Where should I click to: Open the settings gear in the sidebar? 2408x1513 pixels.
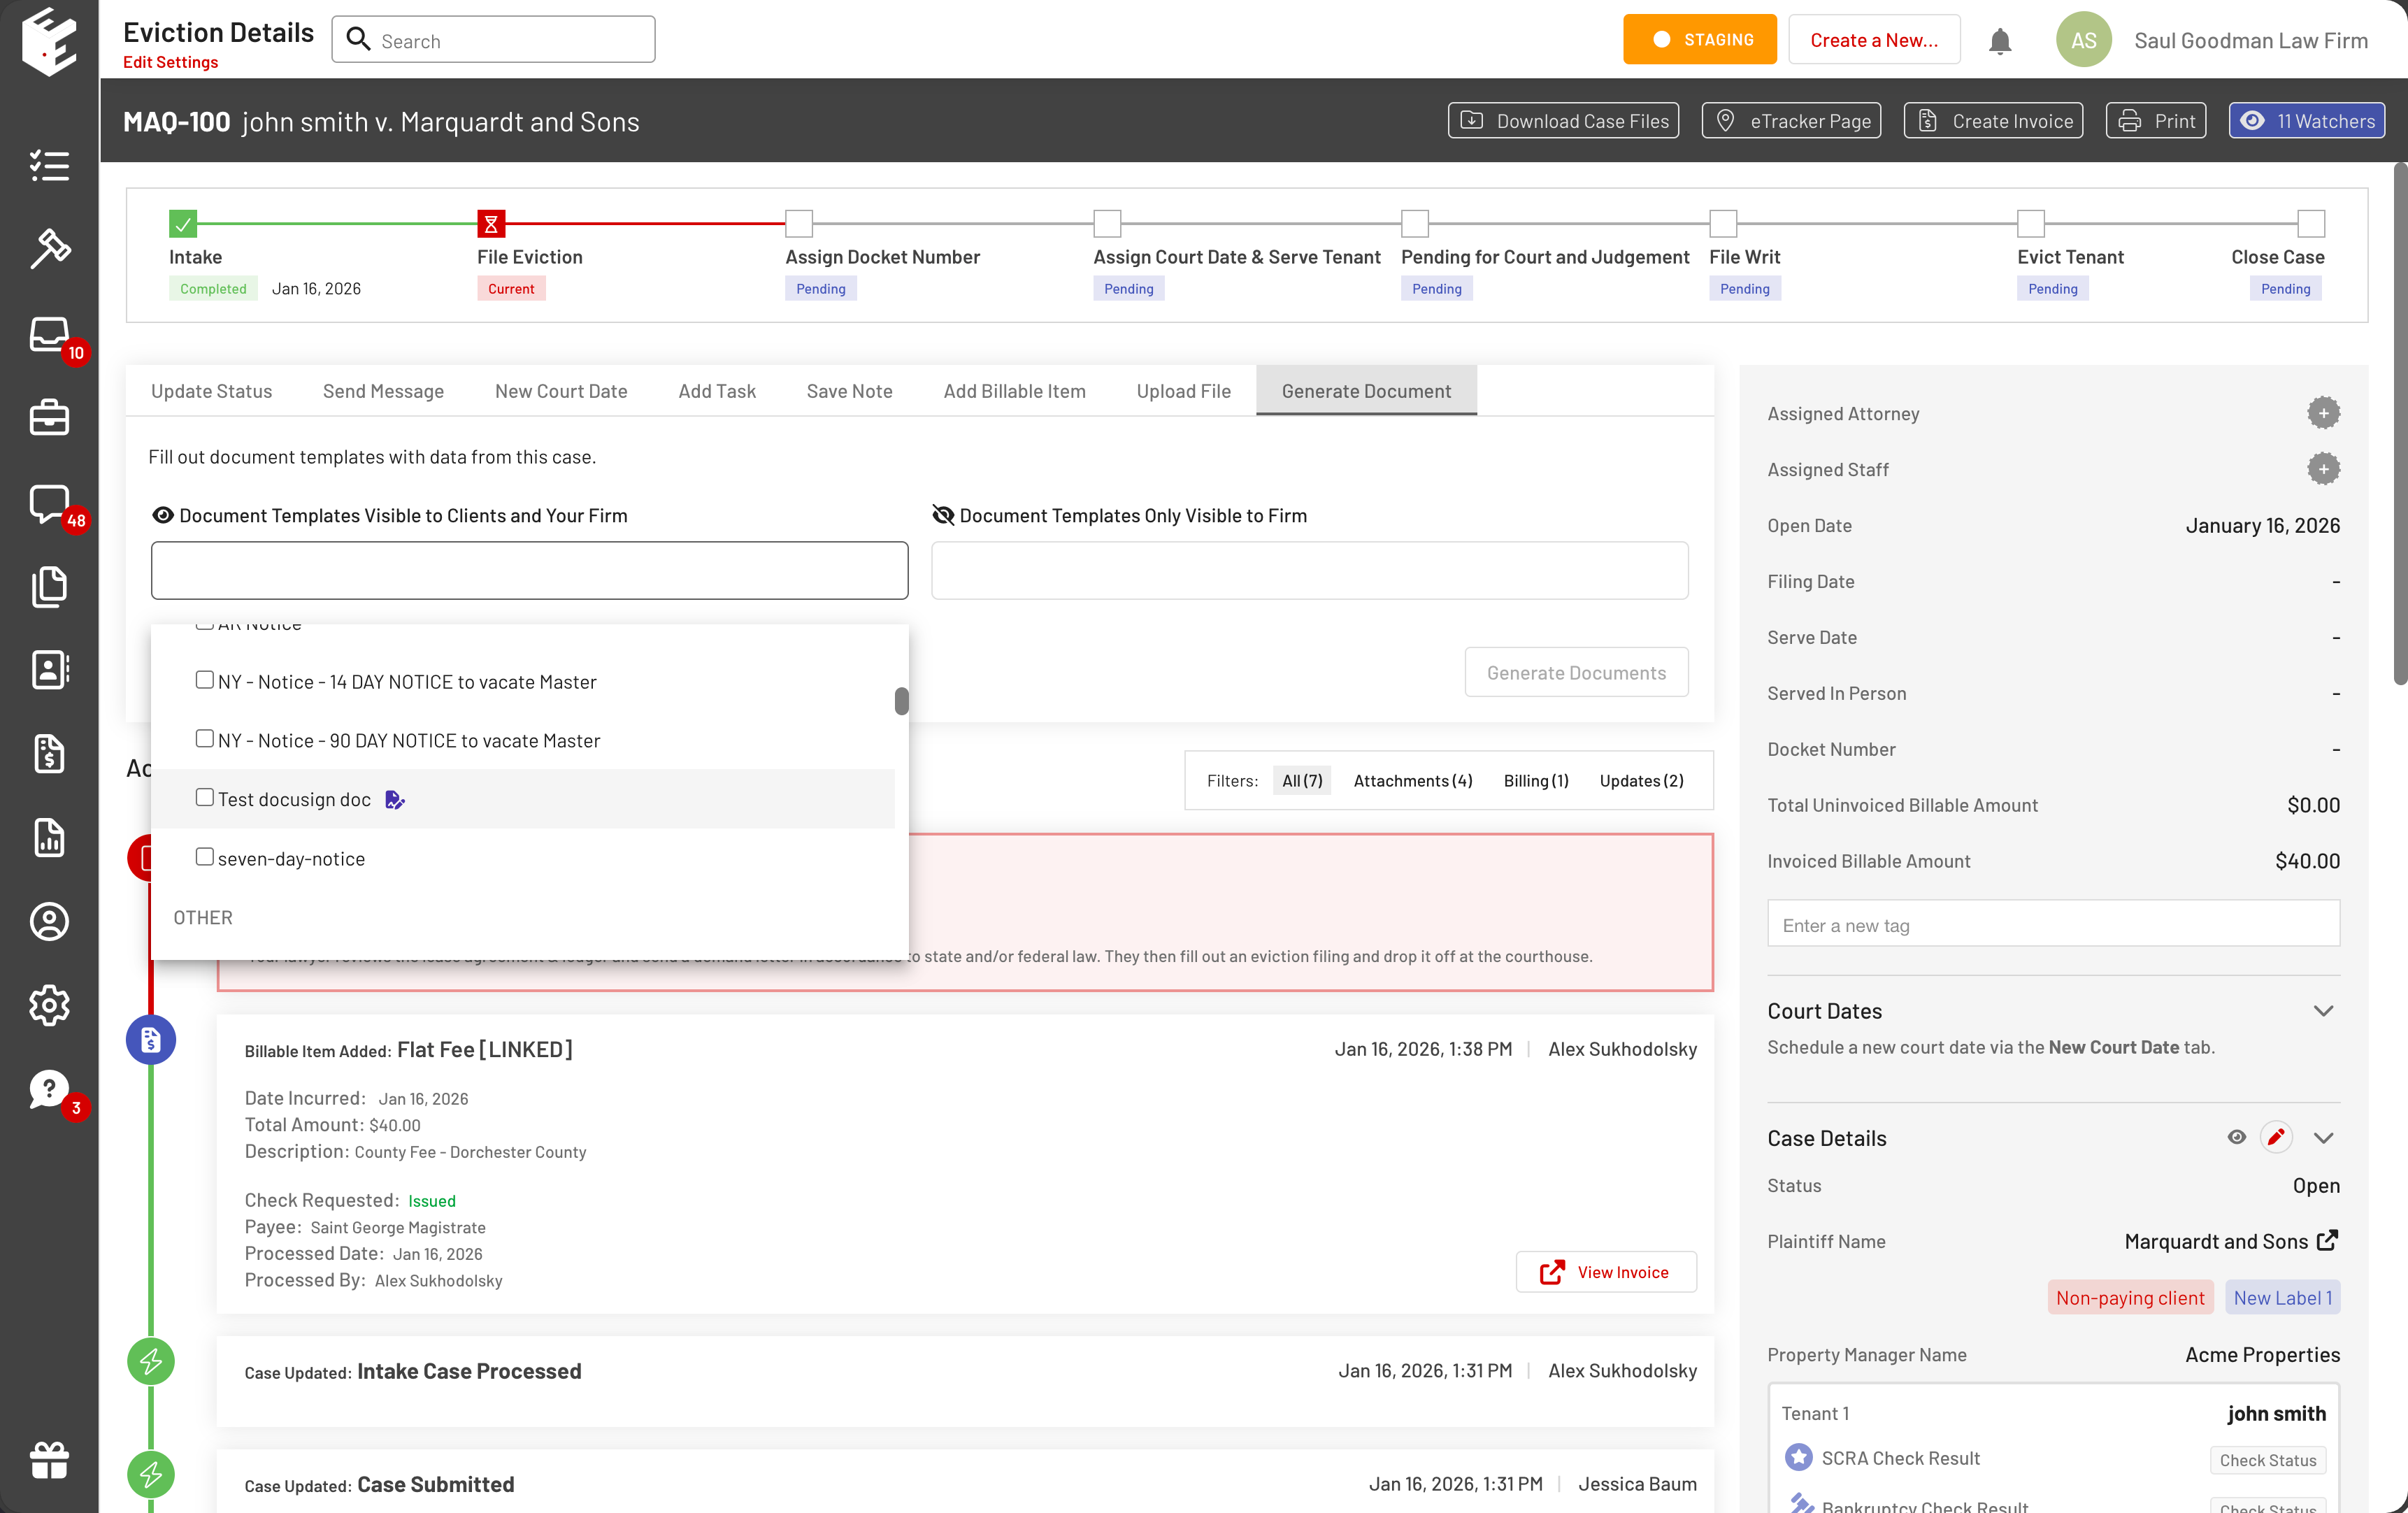click(49, 1005)
